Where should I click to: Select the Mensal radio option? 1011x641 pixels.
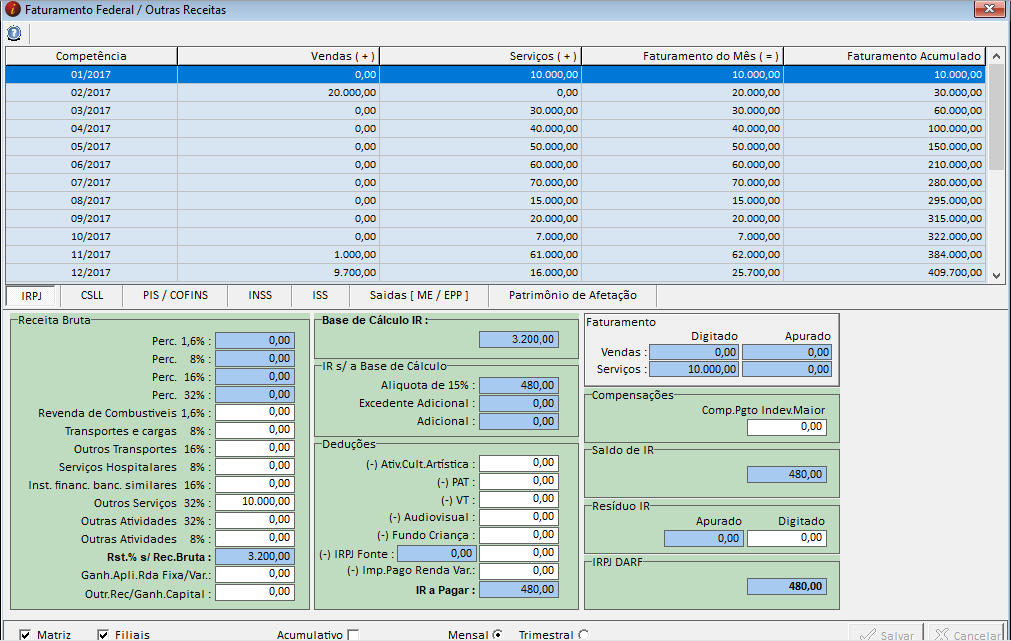[497, 635]
